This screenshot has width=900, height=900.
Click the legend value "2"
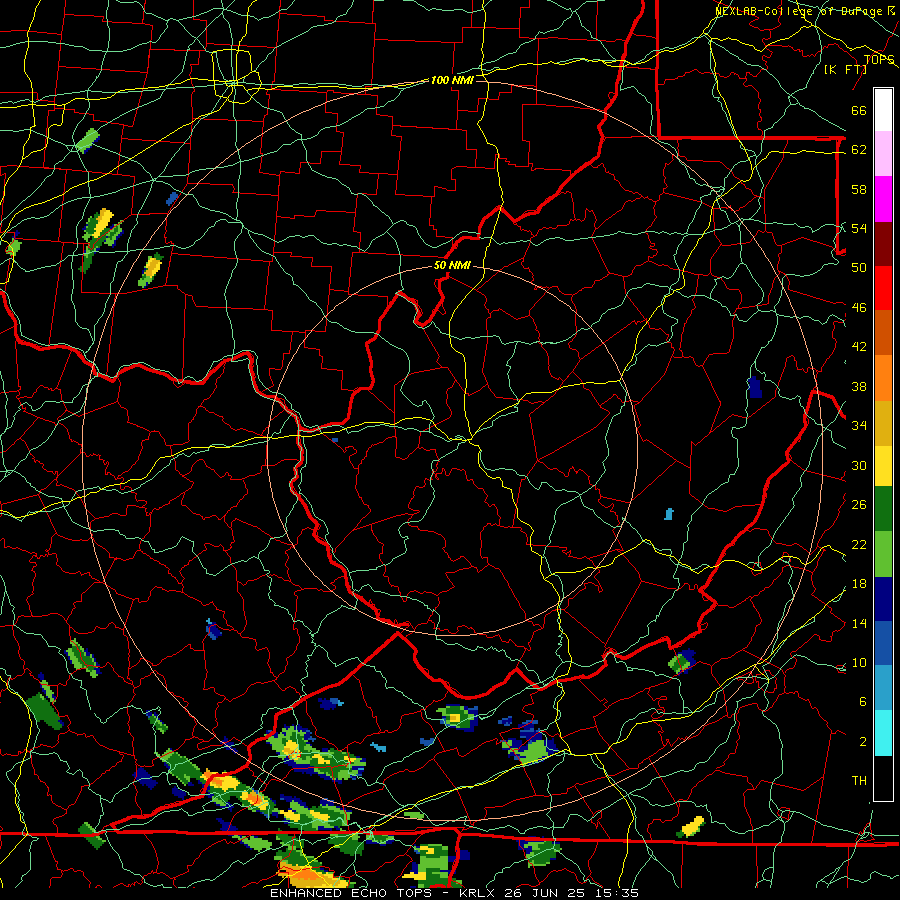[x=863, y=742]
